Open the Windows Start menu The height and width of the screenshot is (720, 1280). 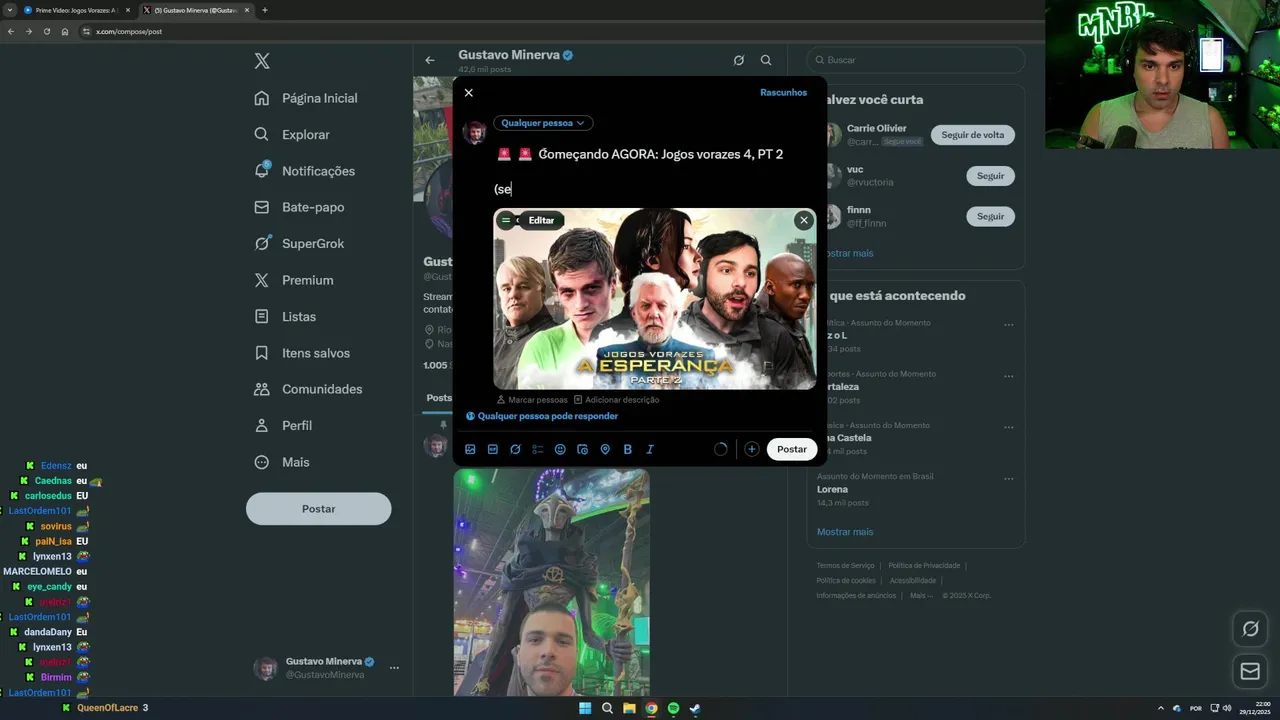pyautogui.click(x=585, y=708)
